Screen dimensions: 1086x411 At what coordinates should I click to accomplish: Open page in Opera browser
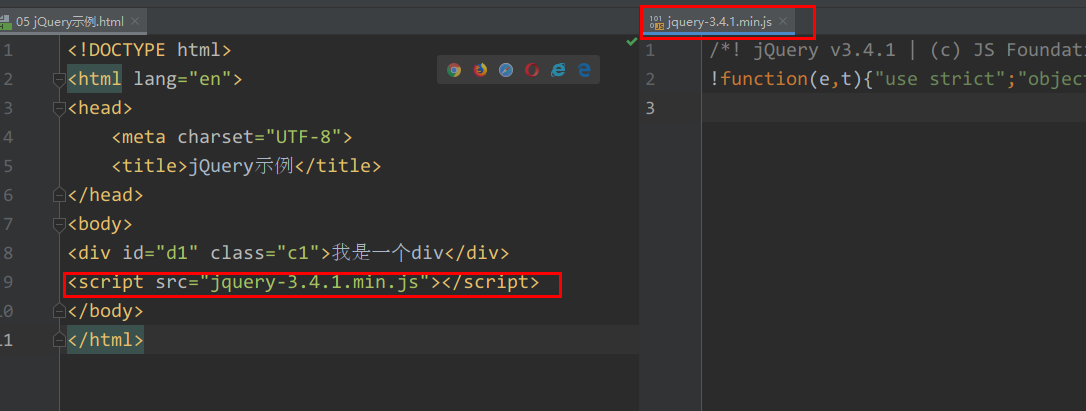click(x=532, y=69)
